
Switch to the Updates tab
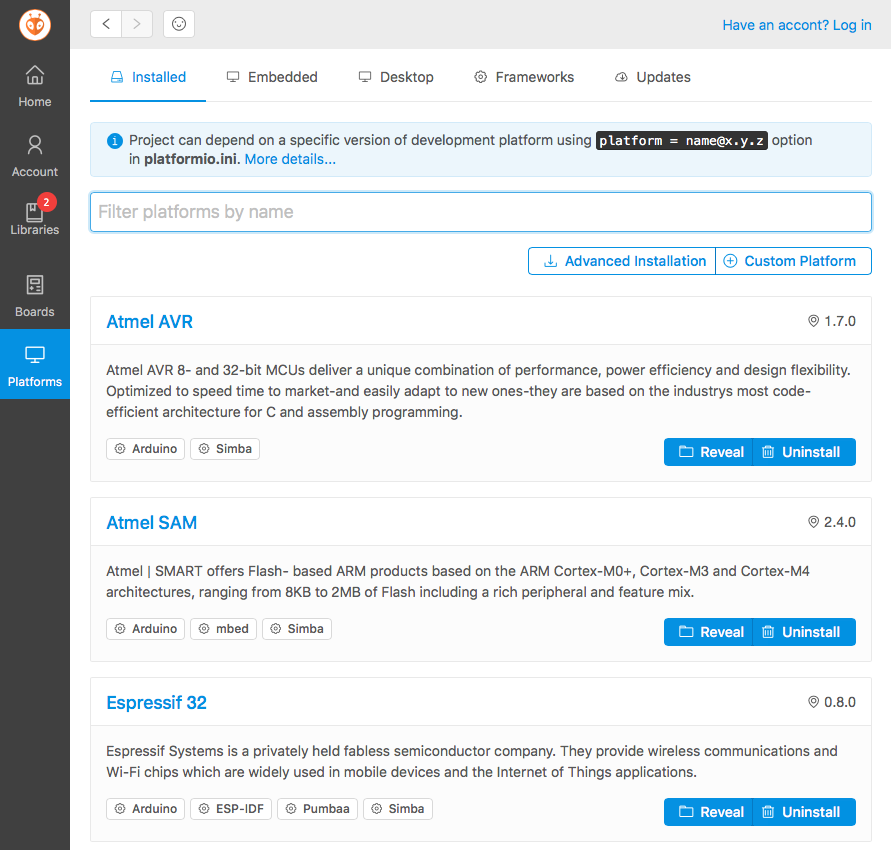653,77
